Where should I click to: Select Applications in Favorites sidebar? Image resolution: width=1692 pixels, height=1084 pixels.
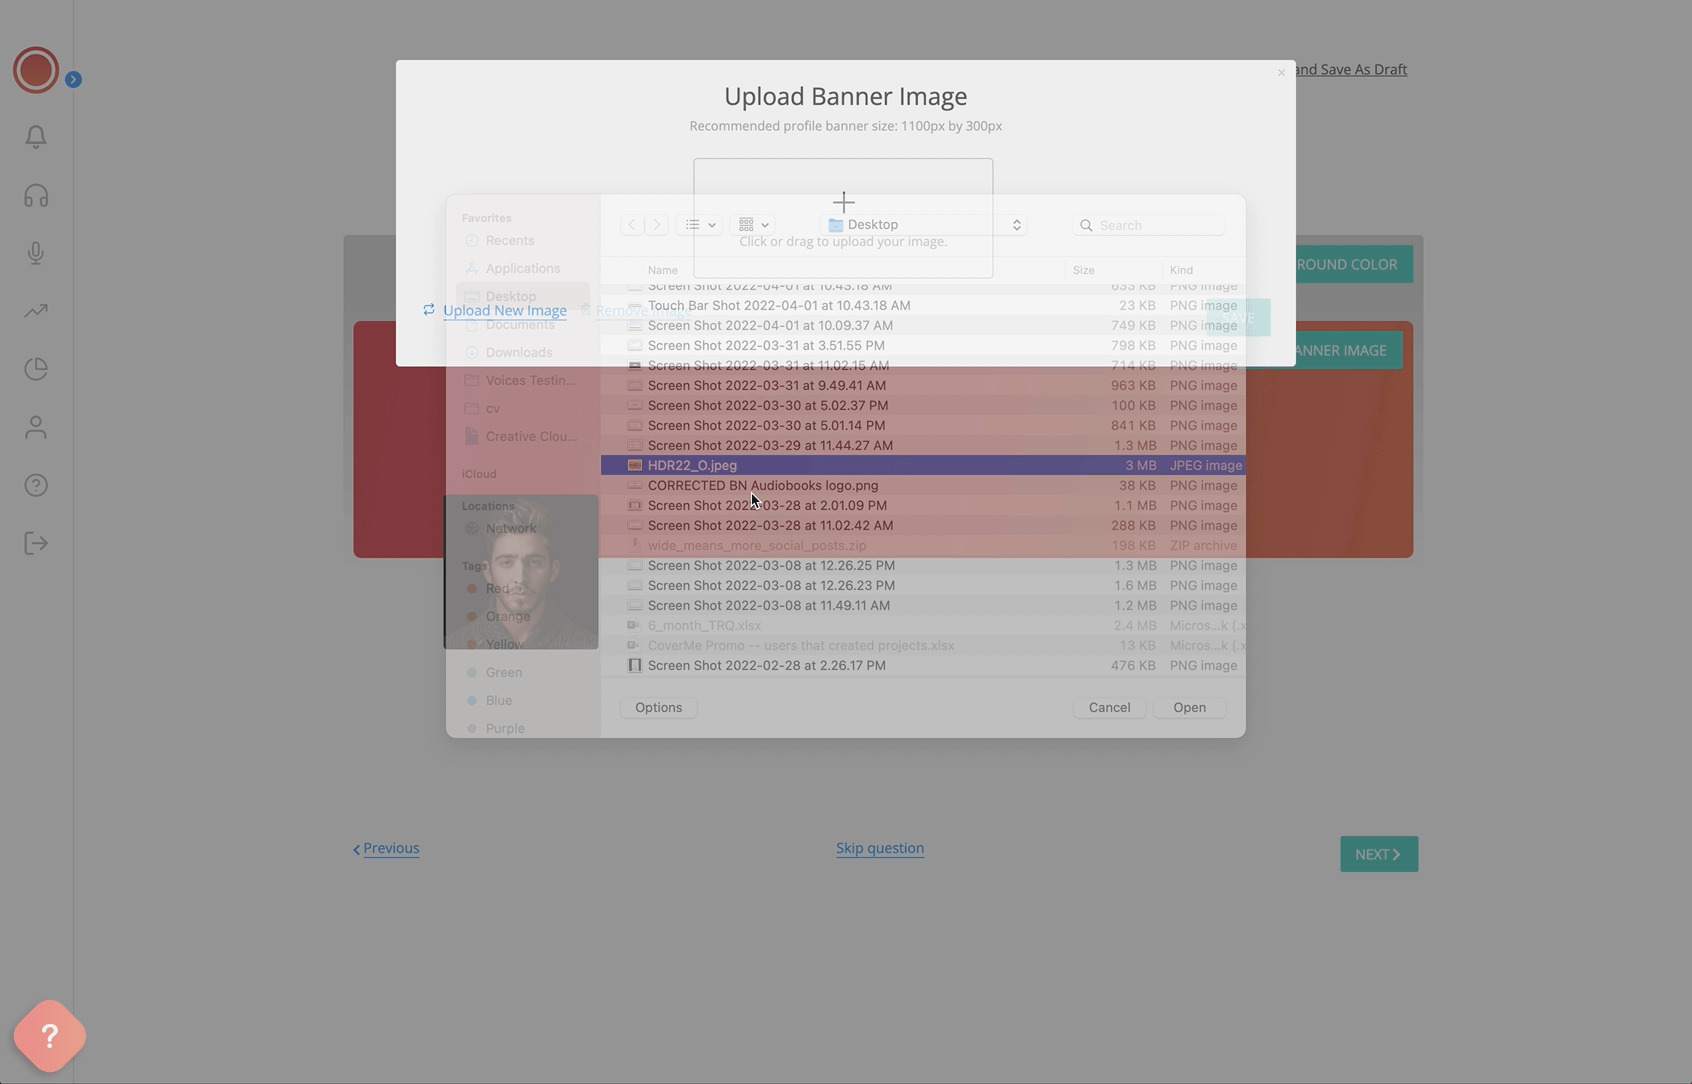tap(522, 268)
